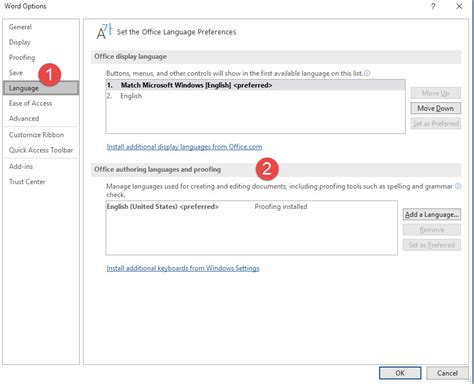474x384 pixels.
Task: Open the General options category
Action: (x=20, y=27)
